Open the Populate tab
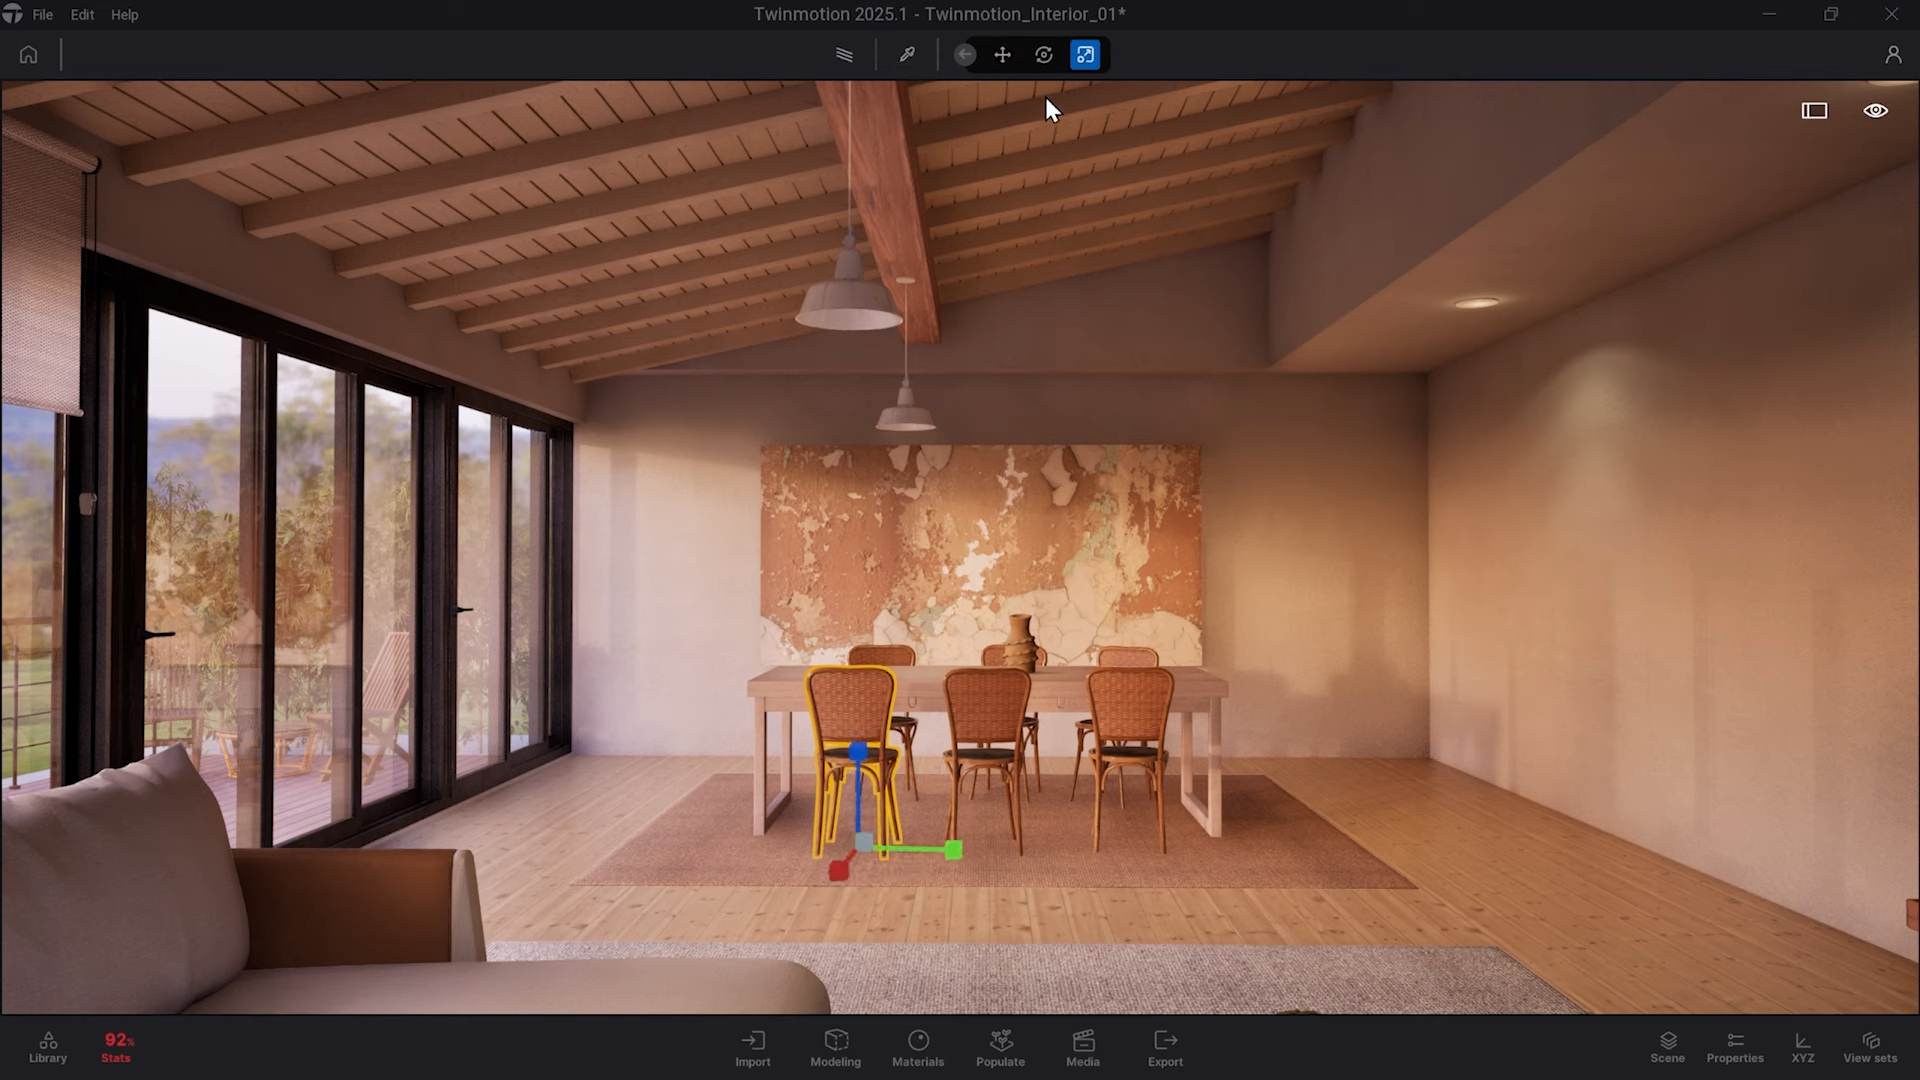 (1000, 1048)
